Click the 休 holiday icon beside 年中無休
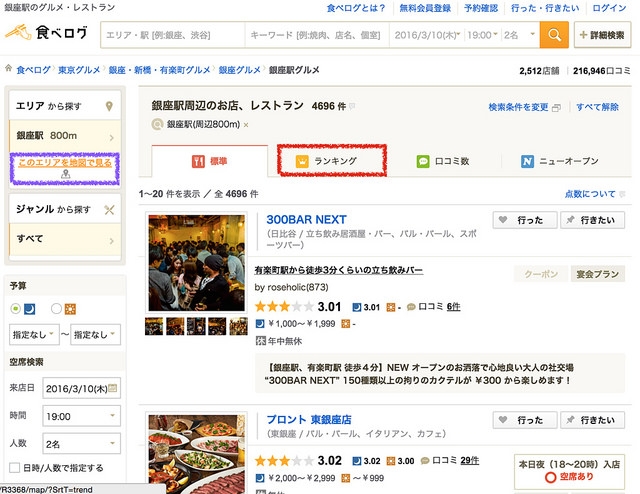Screen dimensions: 640x494 [x=261, y=340]
